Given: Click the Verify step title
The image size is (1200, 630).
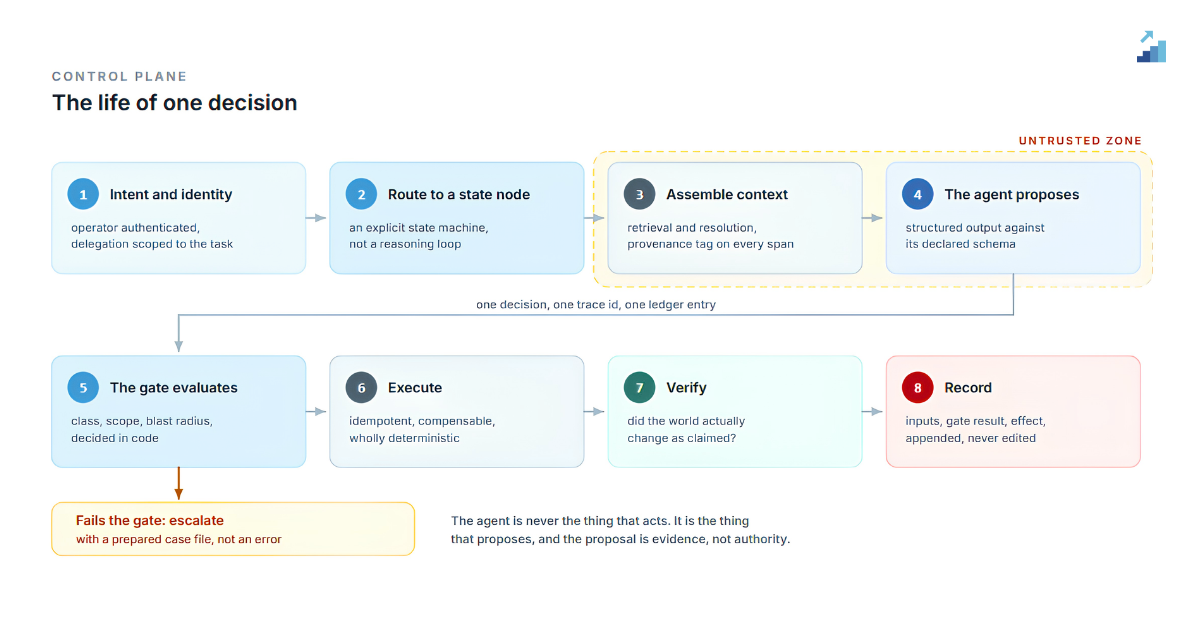Looking at the screenshot, I should pos(687,388).
